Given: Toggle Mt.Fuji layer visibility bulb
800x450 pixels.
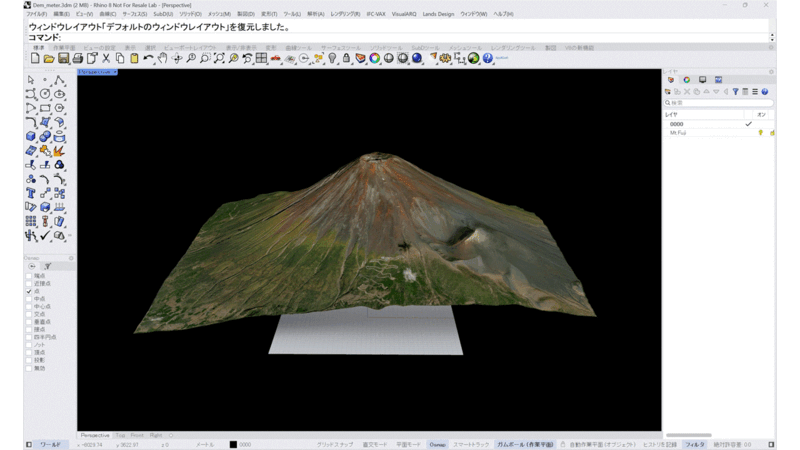Looking at the screenshot, I should pyautogui.click(x=760, y=133).
